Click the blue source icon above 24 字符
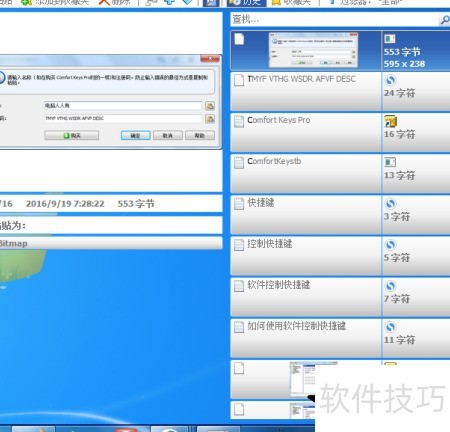This screenshot has height=432, width=450. (390, 80)
